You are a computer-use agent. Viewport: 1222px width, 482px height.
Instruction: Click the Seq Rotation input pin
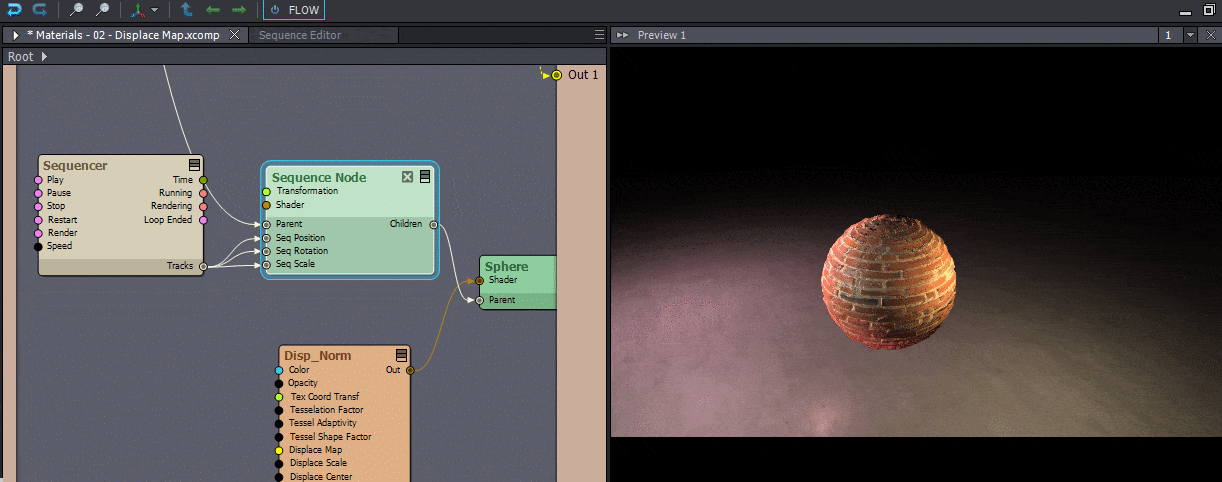(x=266, y=251)
